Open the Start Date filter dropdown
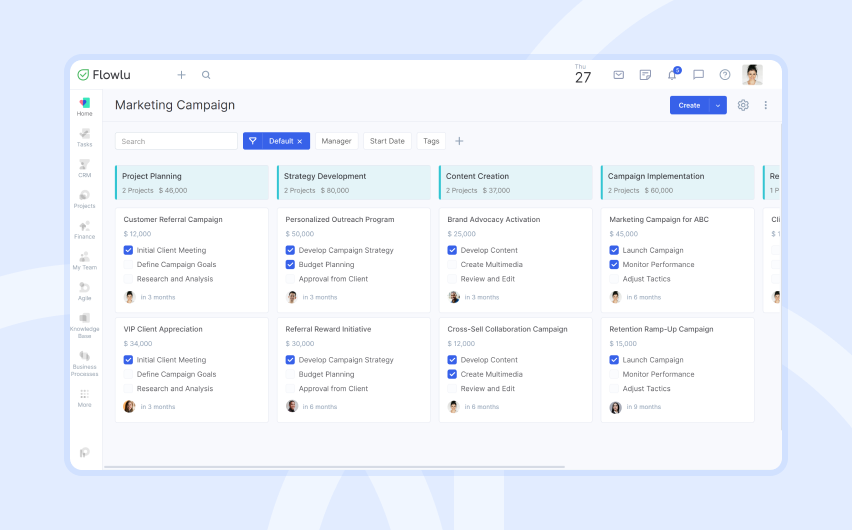 point(387,141)
